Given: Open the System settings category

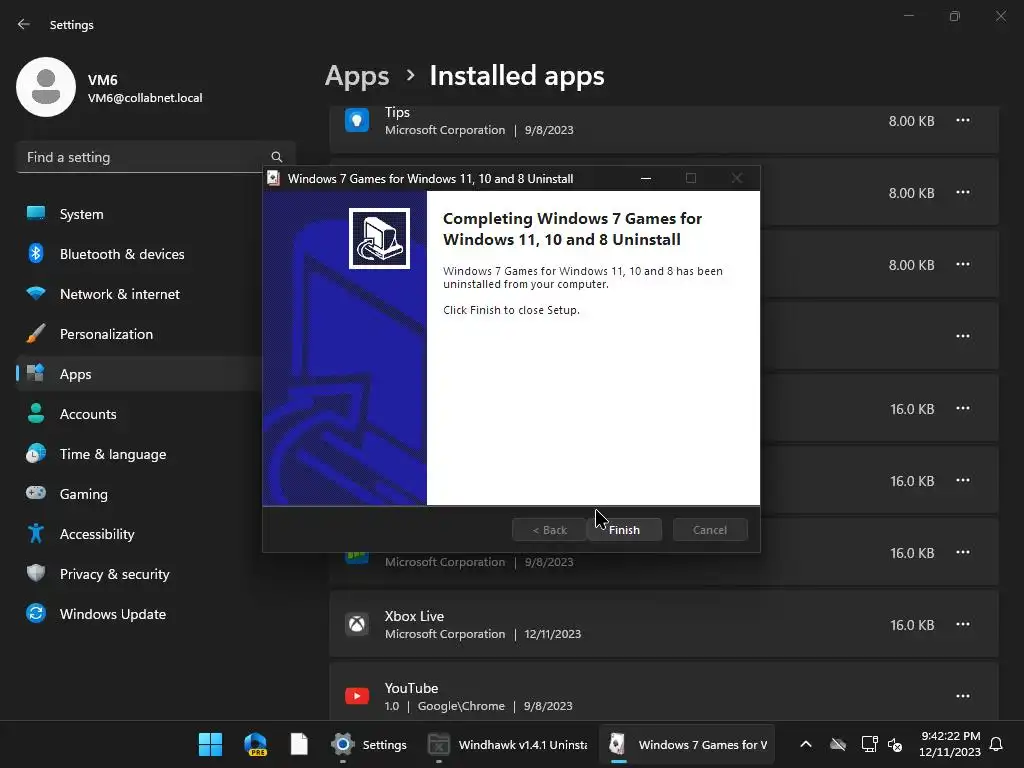Looking at the screenshot, I should (x=138, y=214).
